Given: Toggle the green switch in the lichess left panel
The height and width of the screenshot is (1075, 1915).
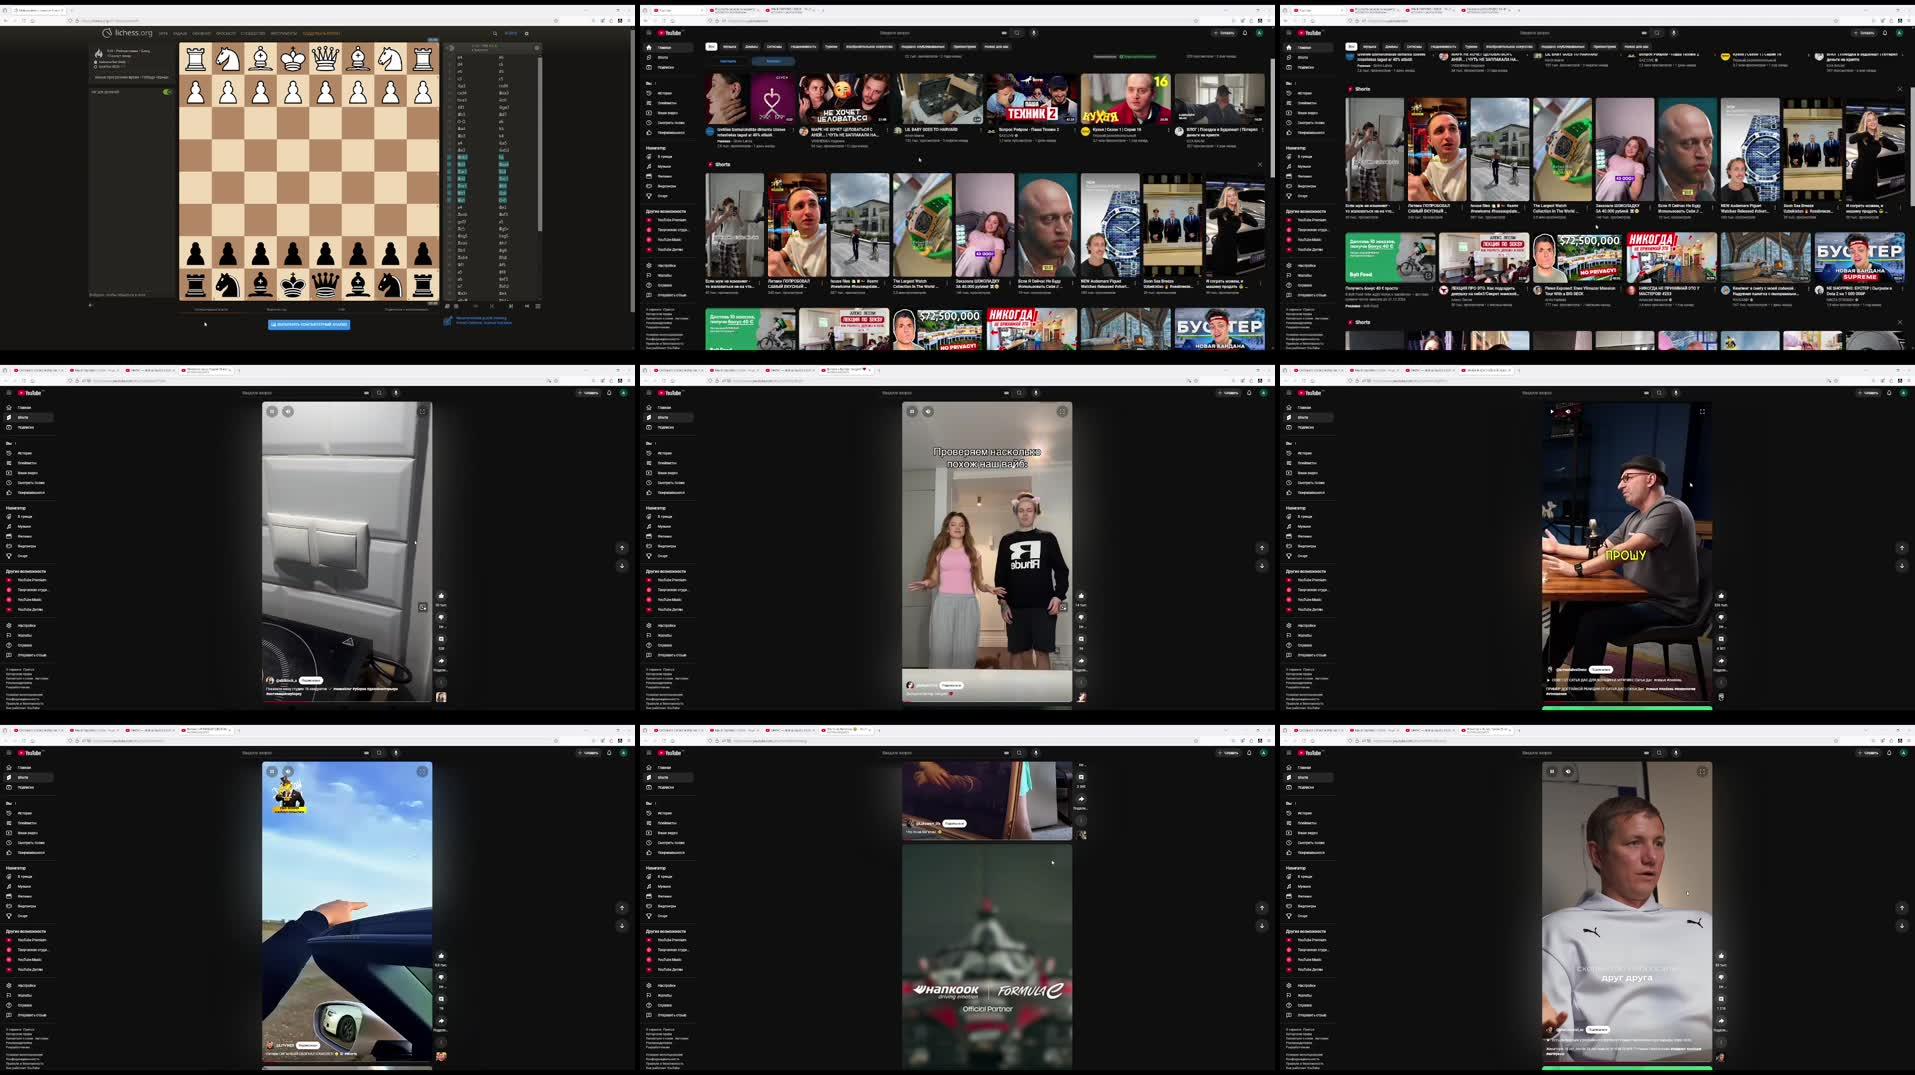Looking at the screenshot, I should 167,92.
